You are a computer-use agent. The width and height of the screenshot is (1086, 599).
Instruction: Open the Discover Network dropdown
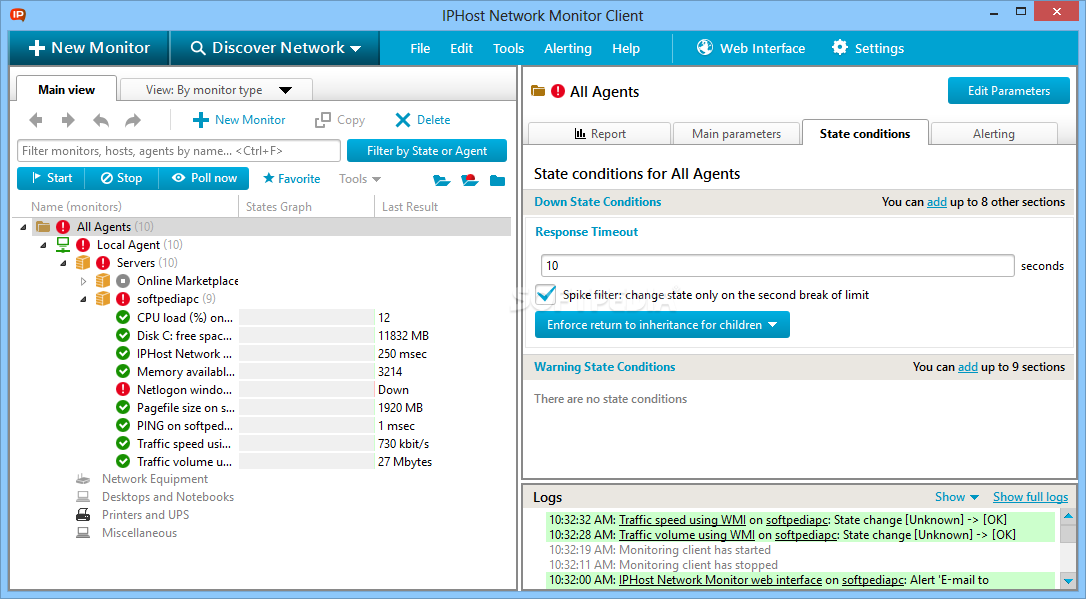276,48
